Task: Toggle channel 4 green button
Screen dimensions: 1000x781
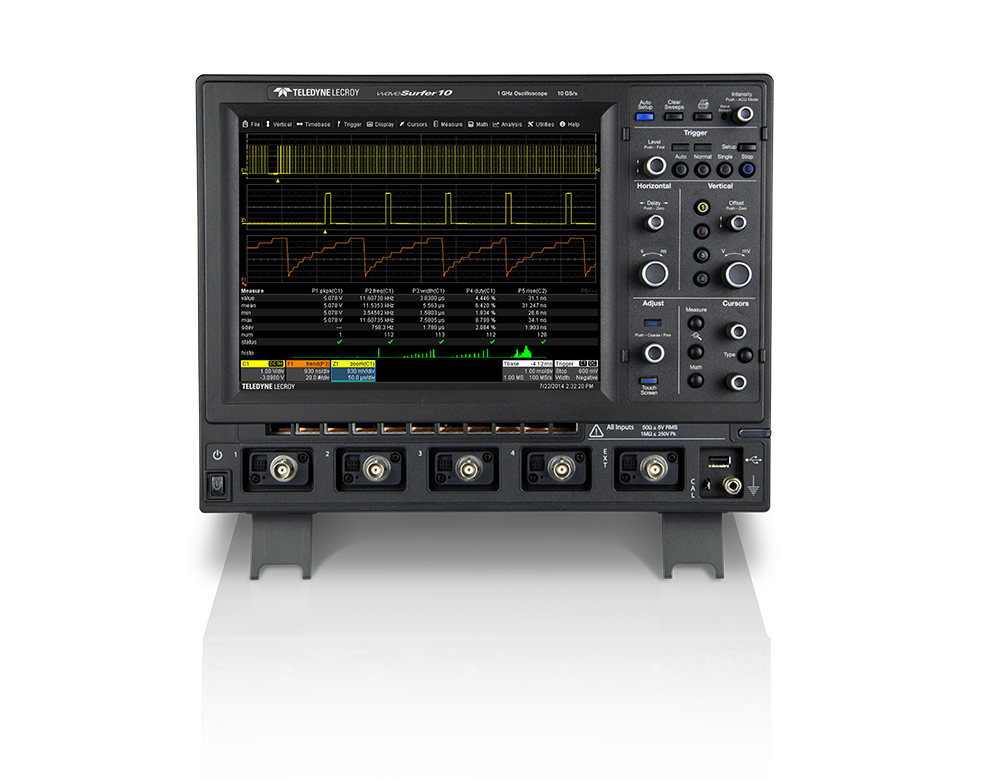Action: [x=702, y=278]
